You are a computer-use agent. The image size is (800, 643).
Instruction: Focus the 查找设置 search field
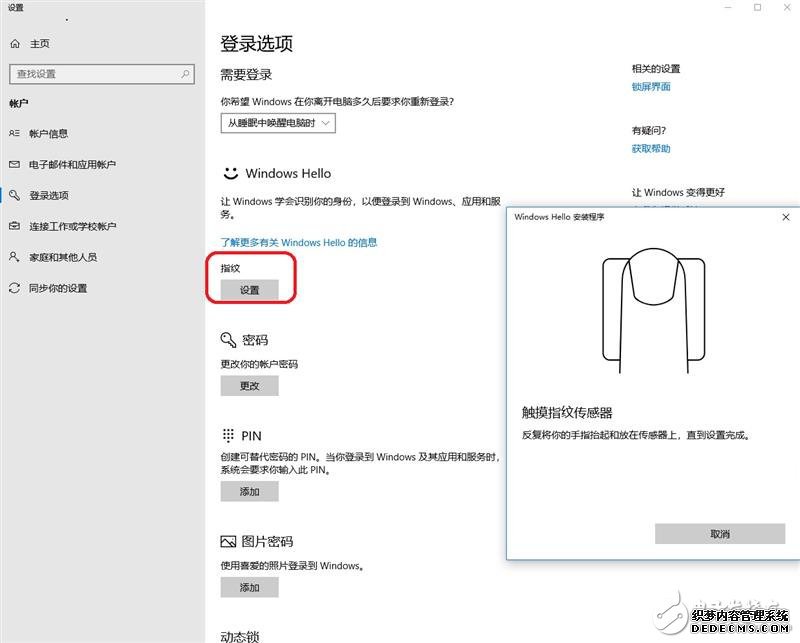point(102,74)
